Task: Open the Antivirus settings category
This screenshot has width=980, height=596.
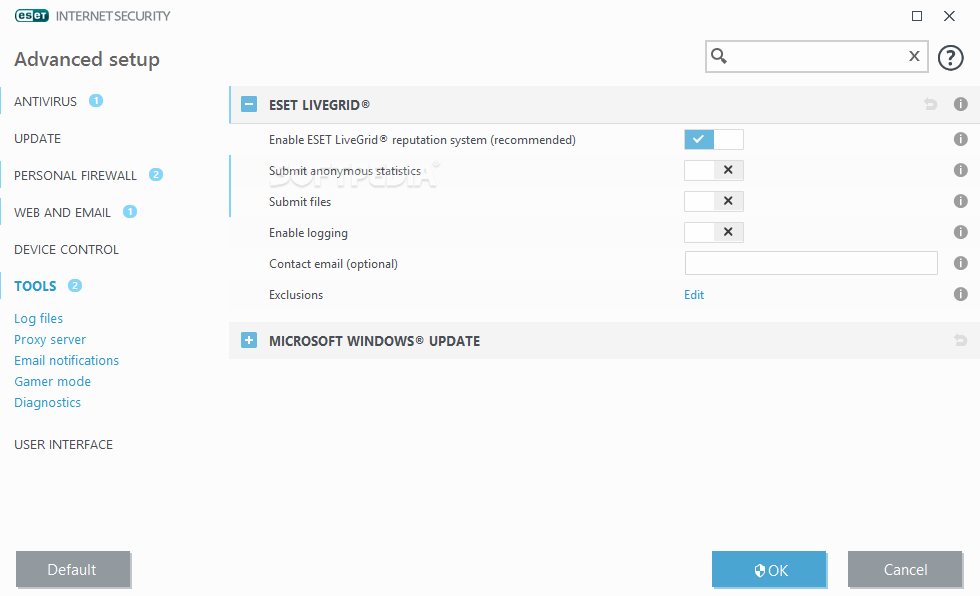Action: (45, 101)
